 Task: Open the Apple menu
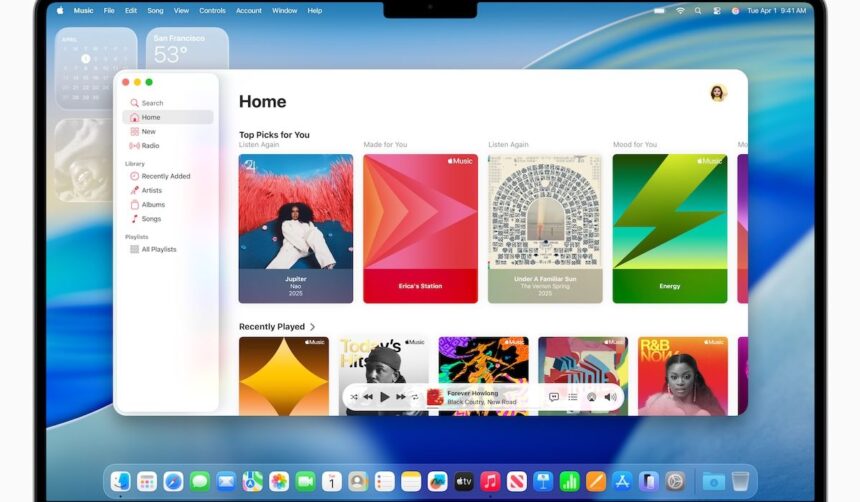point(60,10)
